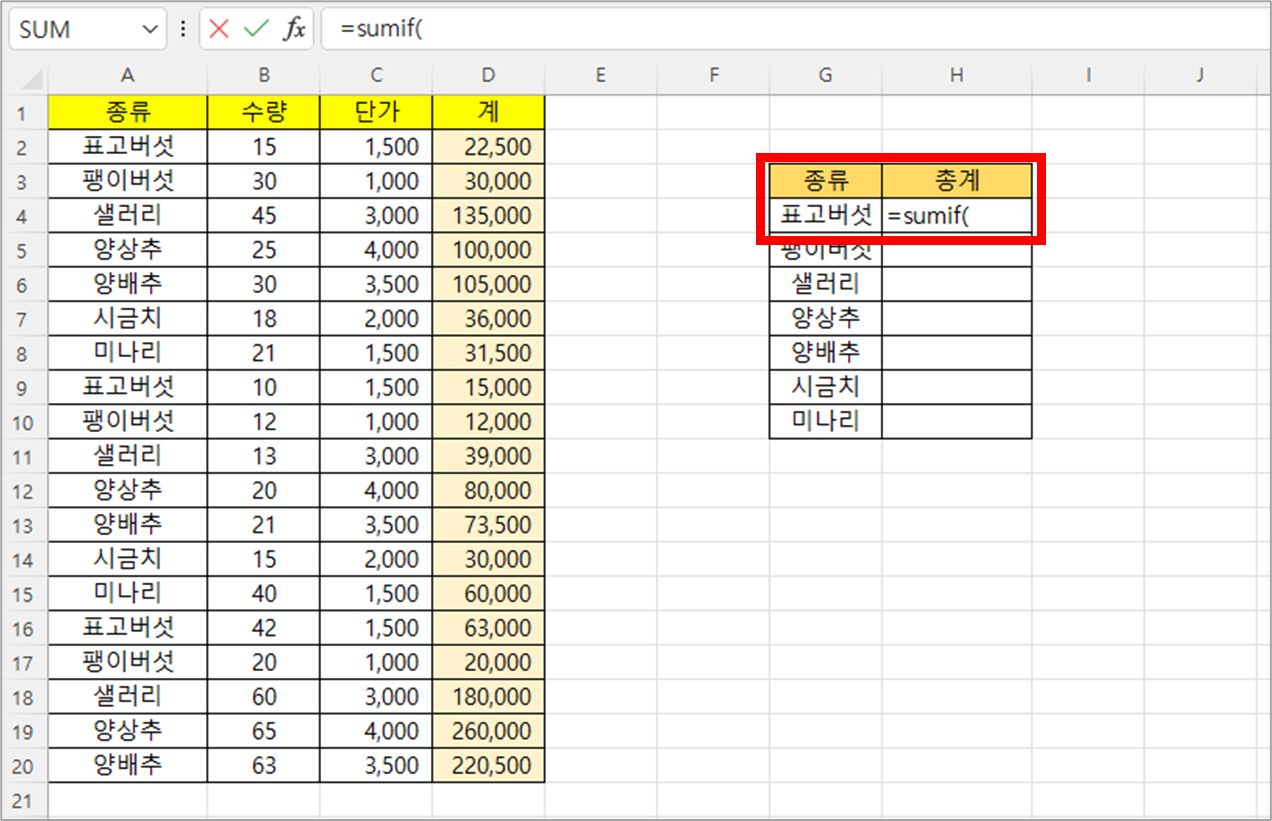Click the 수량 header cell
The width and height of the screenshot is (1272, 821).
coord(264,112)
